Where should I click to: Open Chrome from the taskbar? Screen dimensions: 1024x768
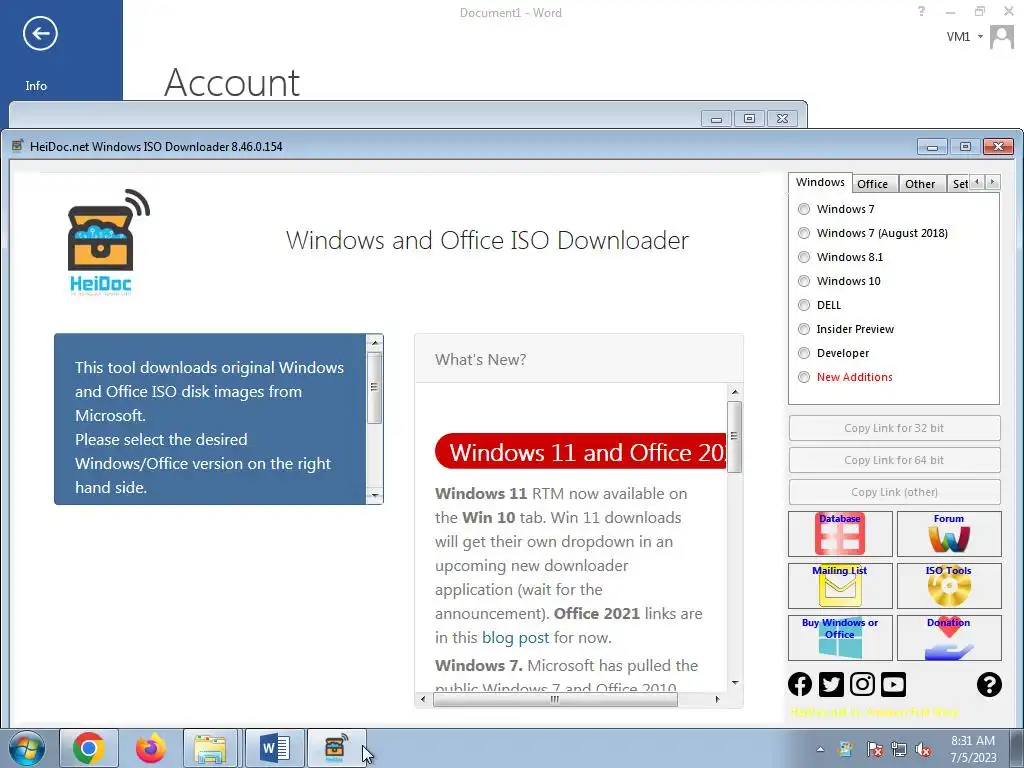(x=89, y=748)
